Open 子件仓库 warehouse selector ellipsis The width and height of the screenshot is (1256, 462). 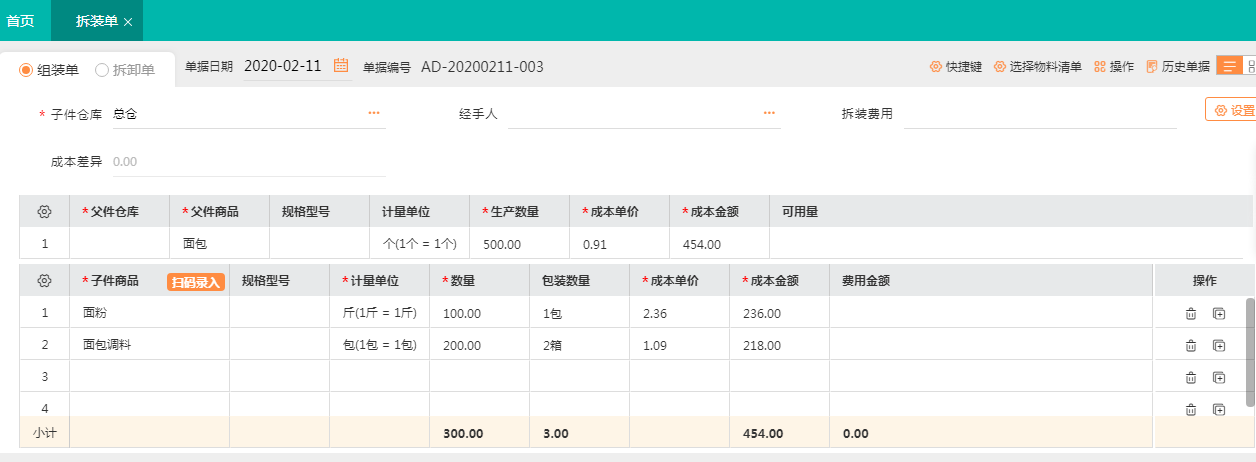374,113
